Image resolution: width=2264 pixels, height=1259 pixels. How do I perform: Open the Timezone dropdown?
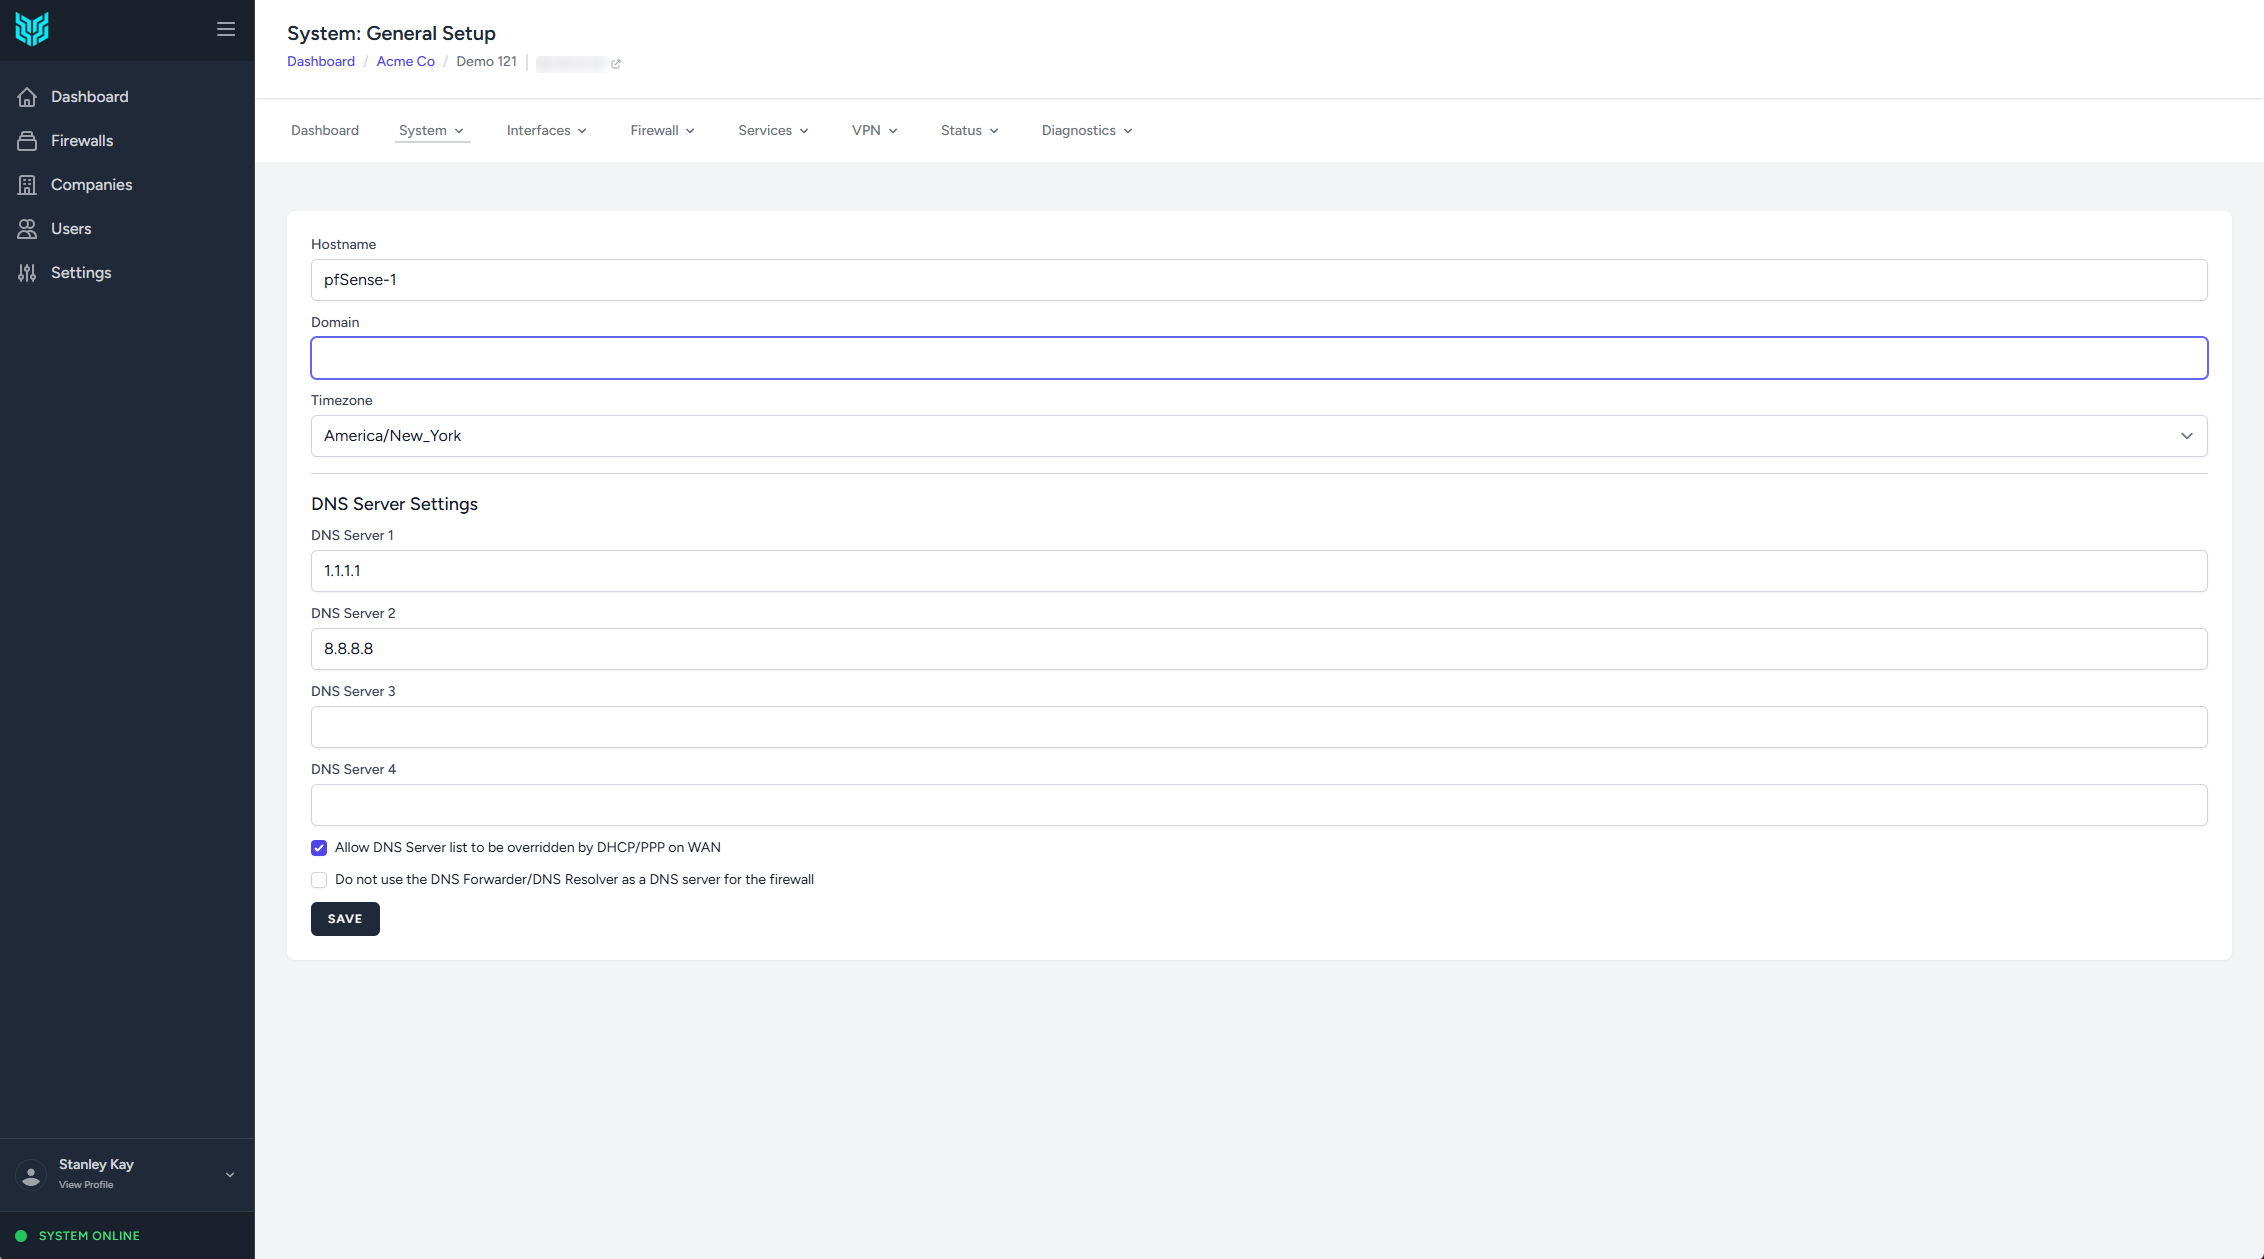1259,436
